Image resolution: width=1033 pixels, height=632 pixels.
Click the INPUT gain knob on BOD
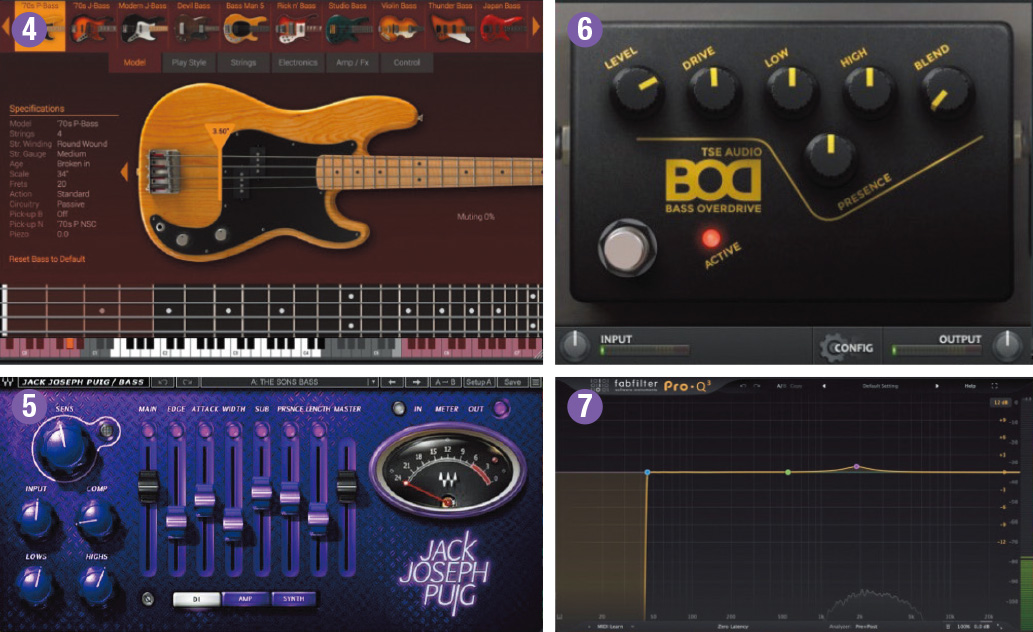[575, 344]
